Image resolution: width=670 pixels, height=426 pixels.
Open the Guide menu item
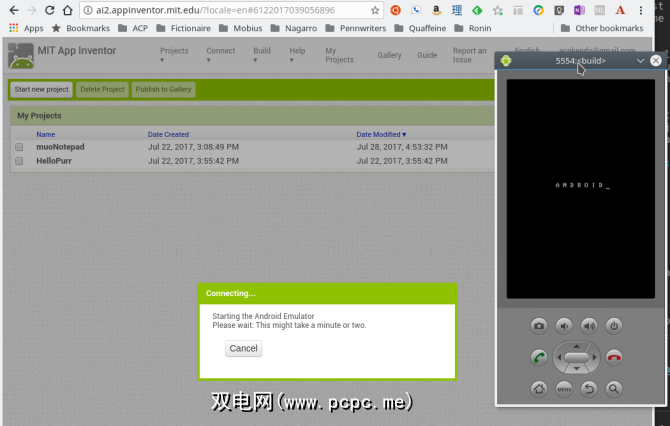pos(427,55)
